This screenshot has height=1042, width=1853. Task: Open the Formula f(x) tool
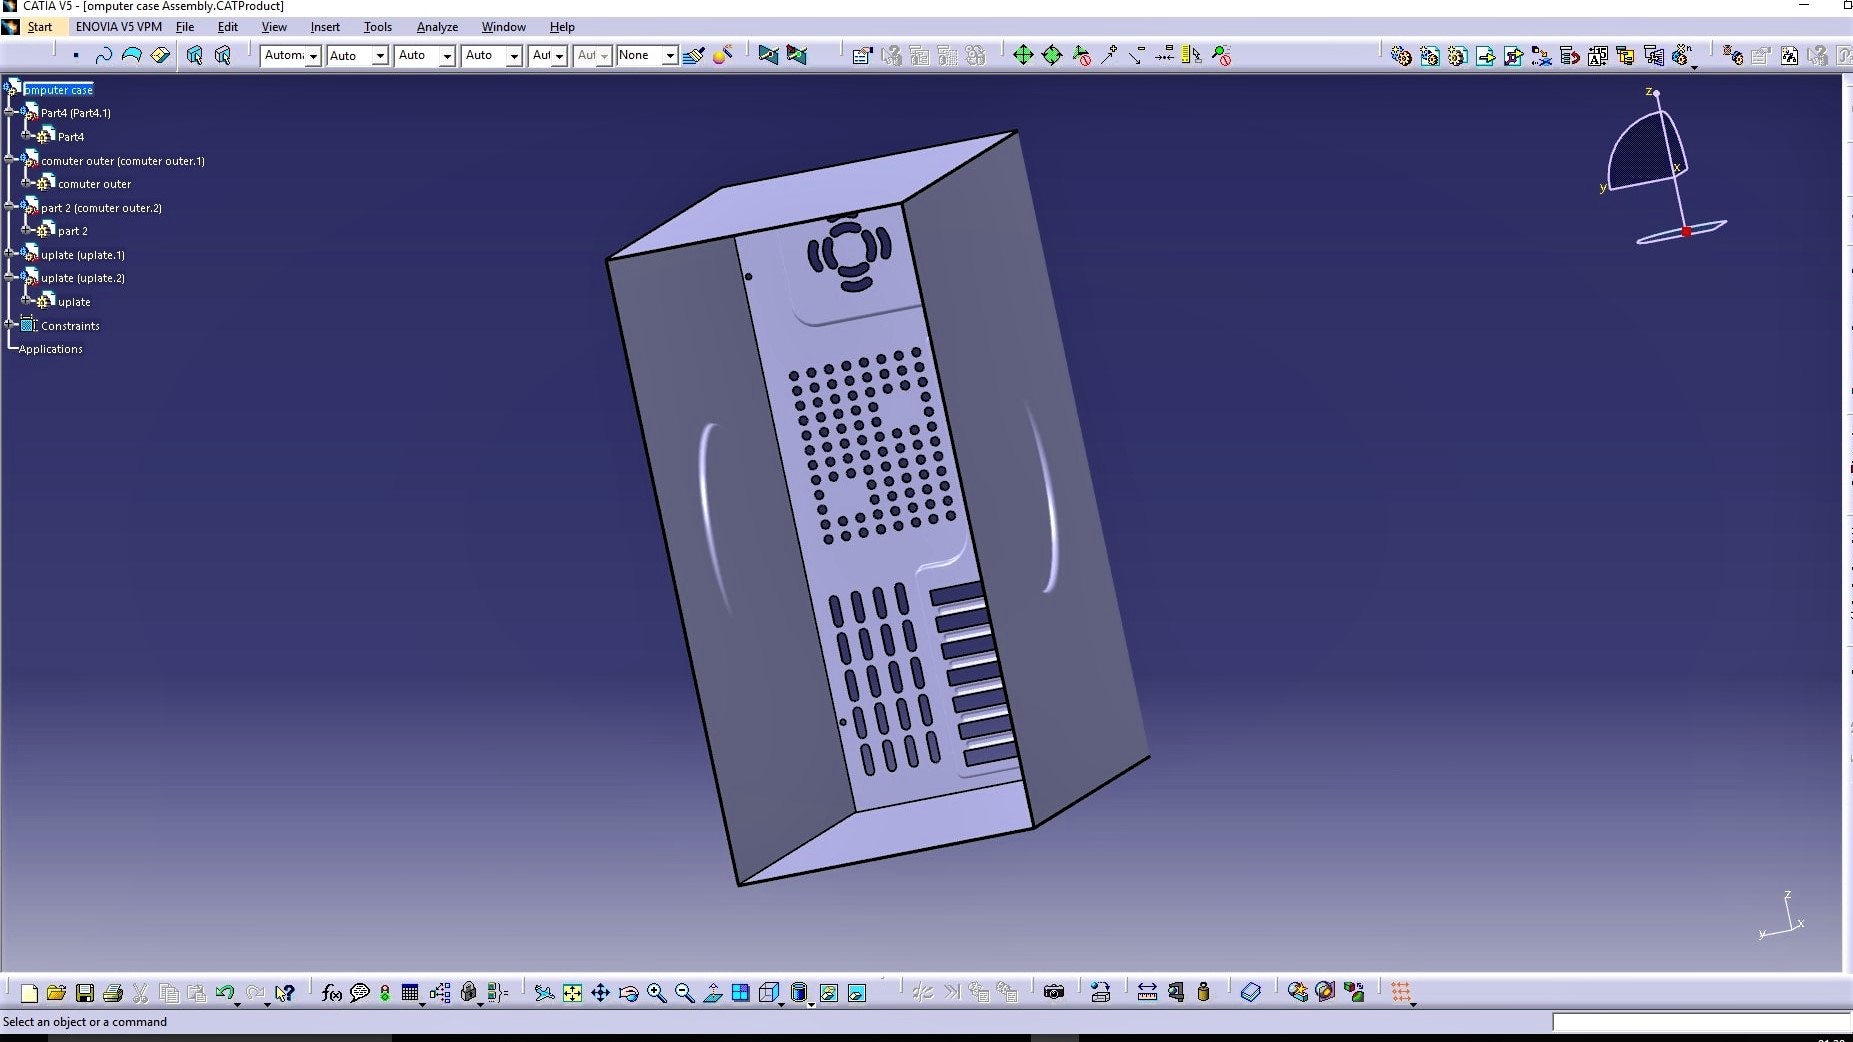(332, 993)
